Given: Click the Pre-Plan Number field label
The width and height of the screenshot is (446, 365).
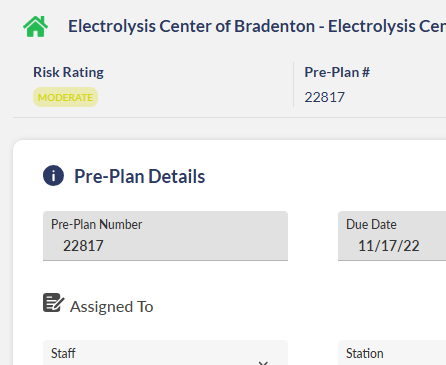Looking at the screenshot, I should [97, 224].
